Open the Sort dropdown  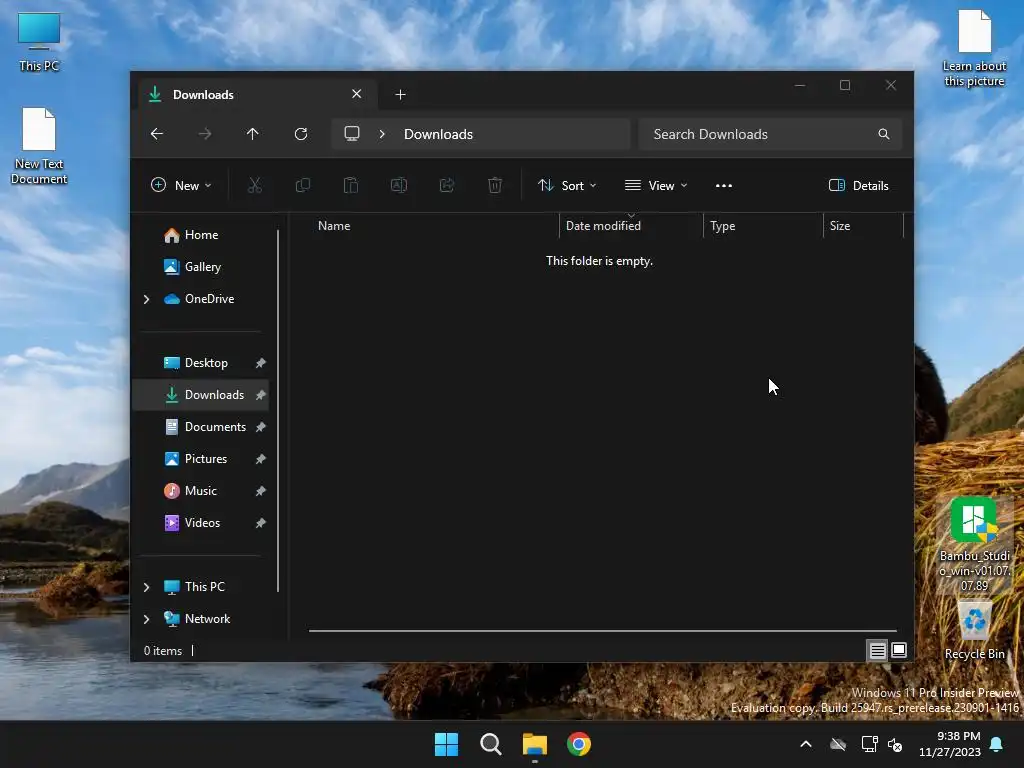point(567,185)
